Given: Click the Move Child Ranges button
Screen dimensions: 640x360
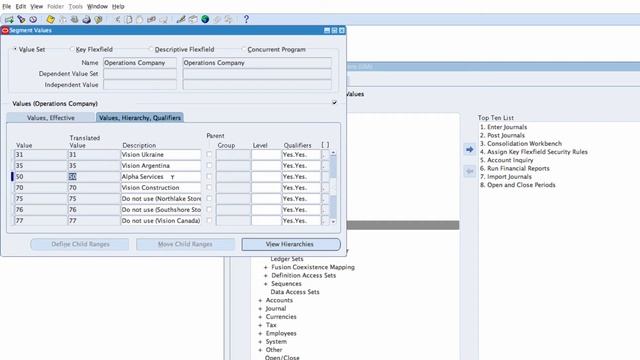Looking at the screenshot, I should (185, 244).
